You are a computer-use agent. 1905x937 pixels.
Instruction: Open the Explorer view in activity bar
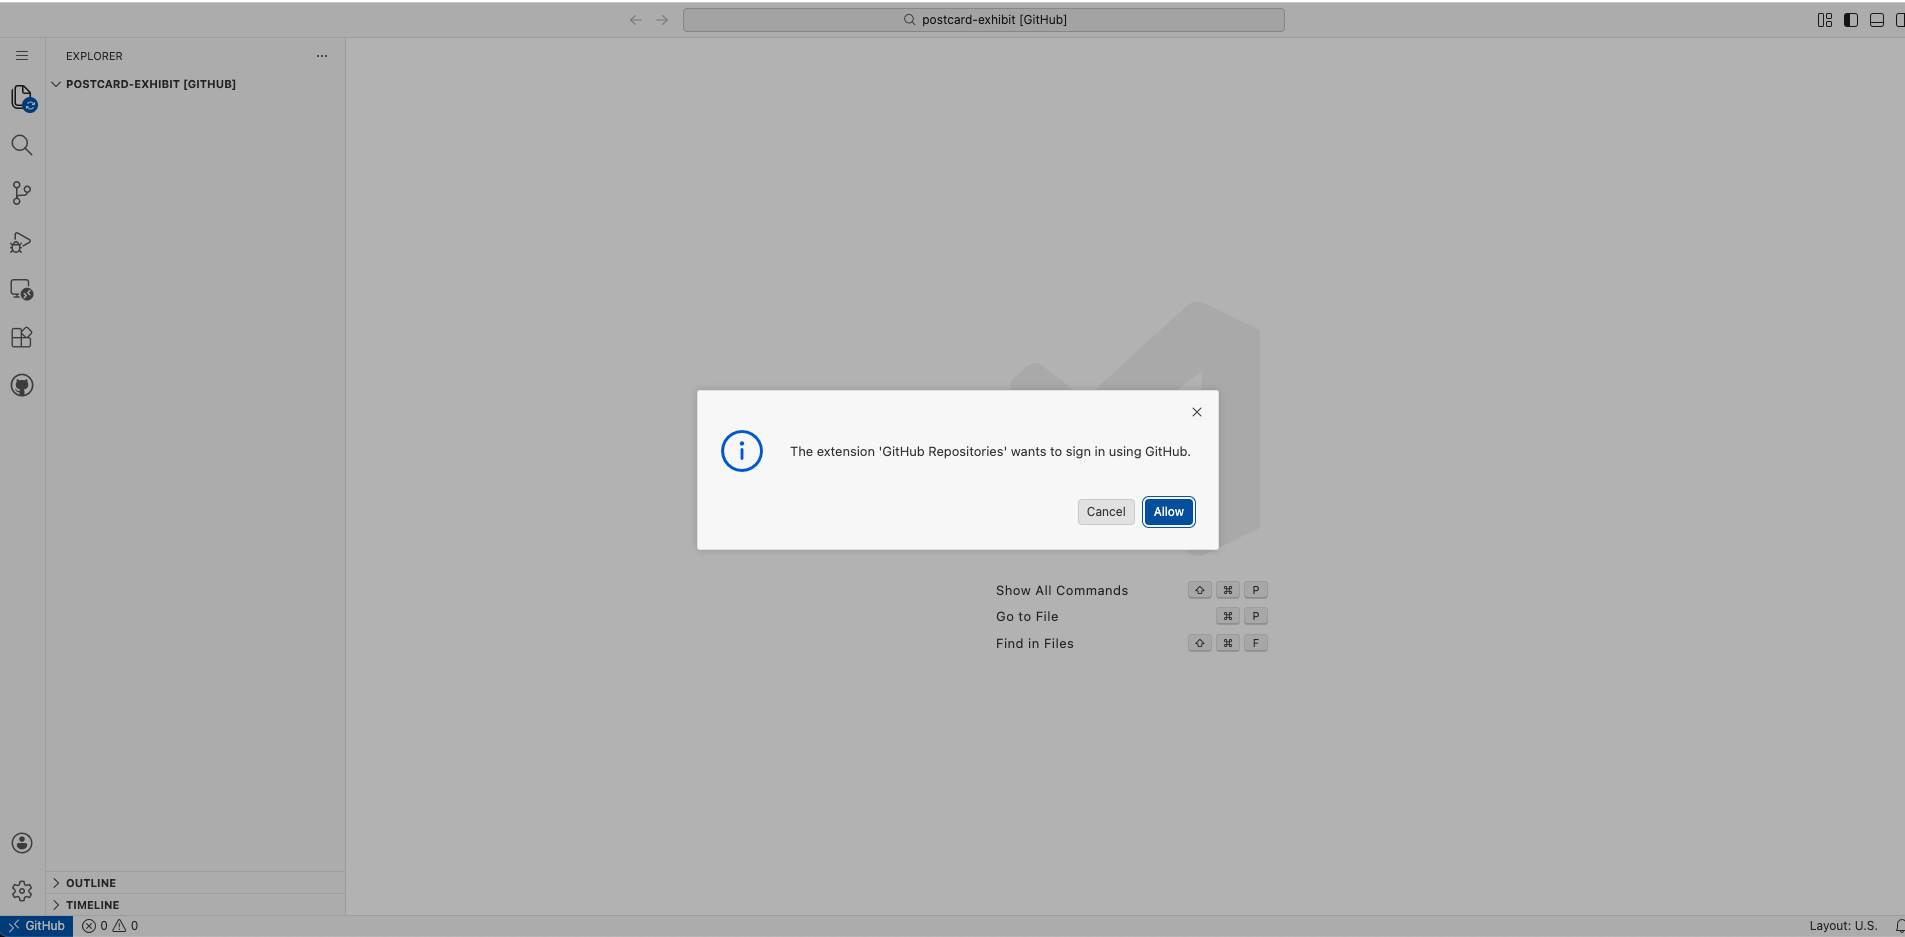pyautogui.click(x=22, y=97)
